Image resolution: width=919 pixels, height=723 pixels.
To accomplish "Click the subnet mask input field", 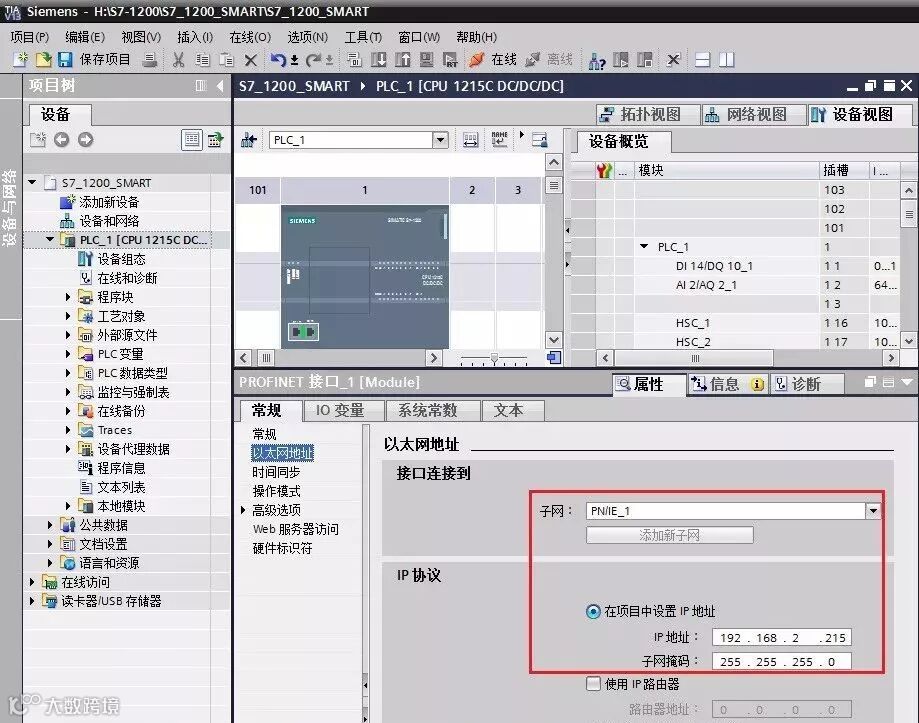I will 782,661.
